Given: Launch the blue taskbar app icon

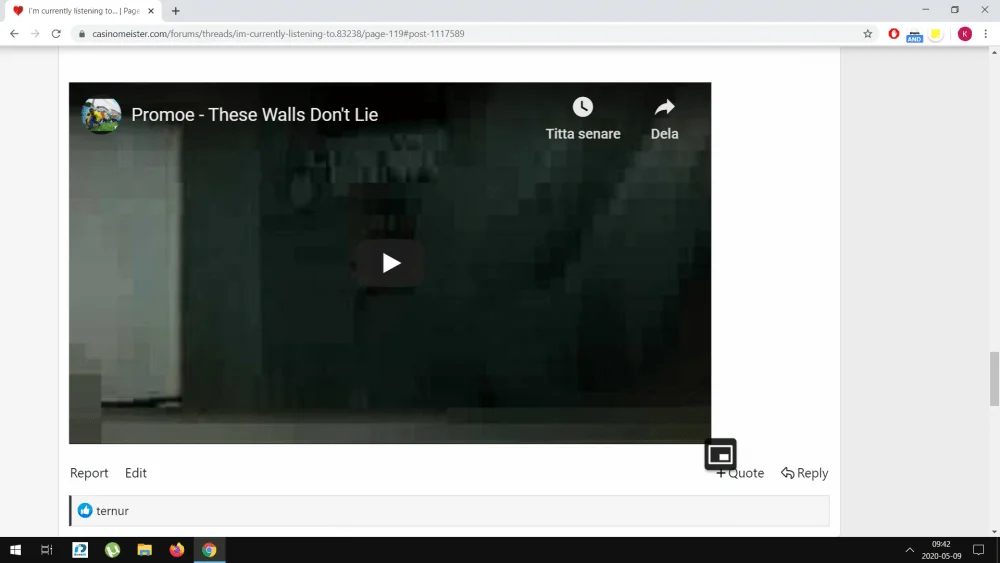Looking at the screenshot, I should pos(80,550).
